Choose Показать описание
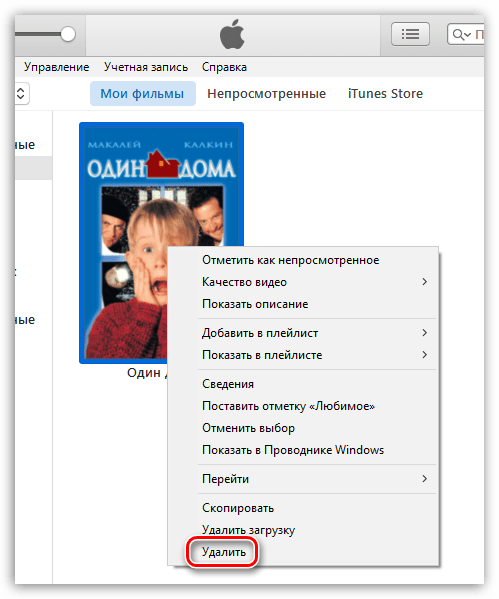Viewport: 499px width, 599px height. coord(303,304)
